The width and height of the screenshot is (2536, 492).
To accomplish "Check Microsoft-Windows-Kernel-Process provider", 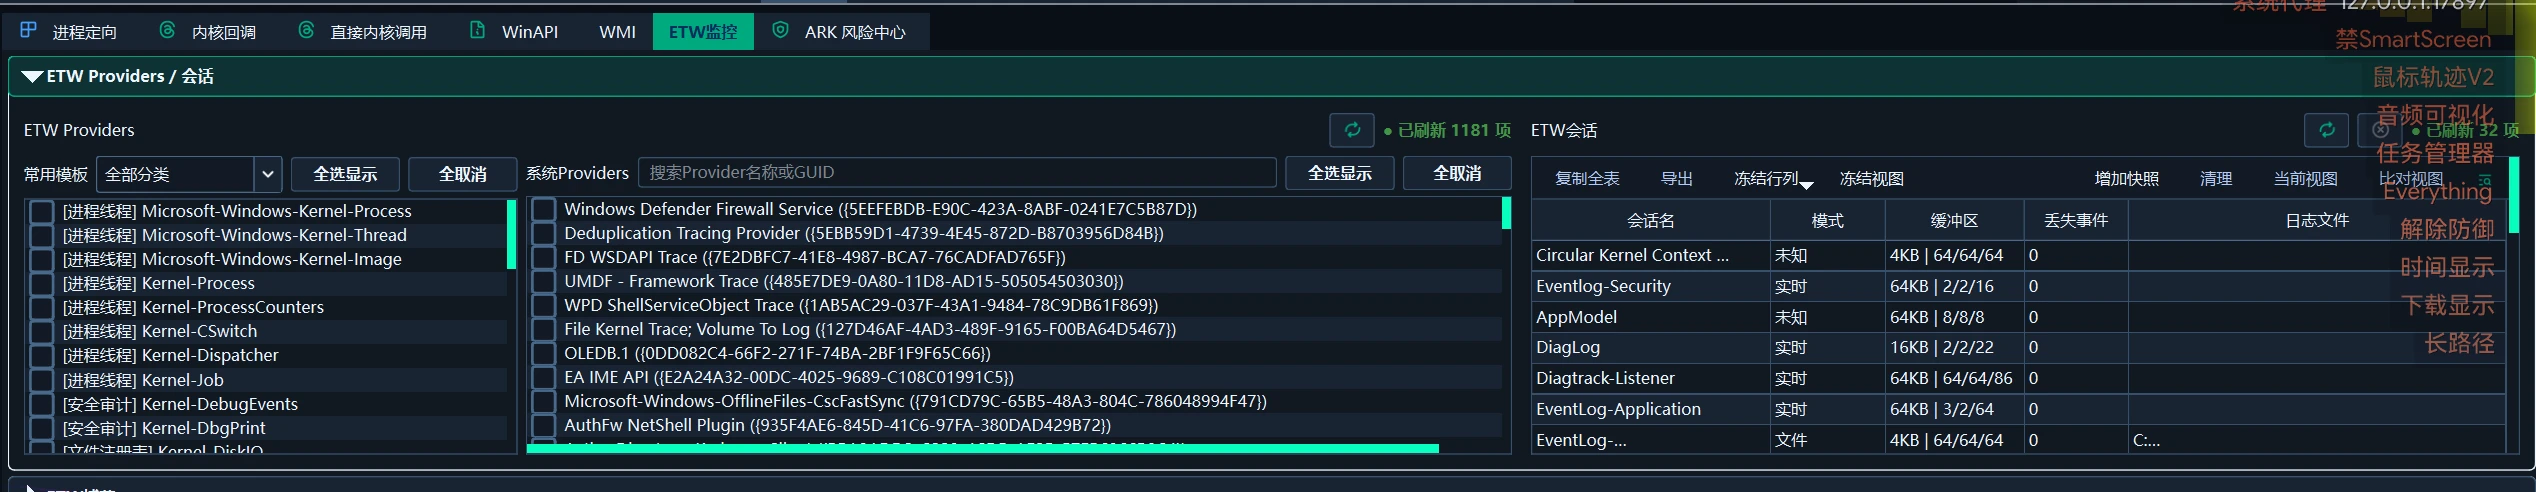I will click(x=41, y=211).
